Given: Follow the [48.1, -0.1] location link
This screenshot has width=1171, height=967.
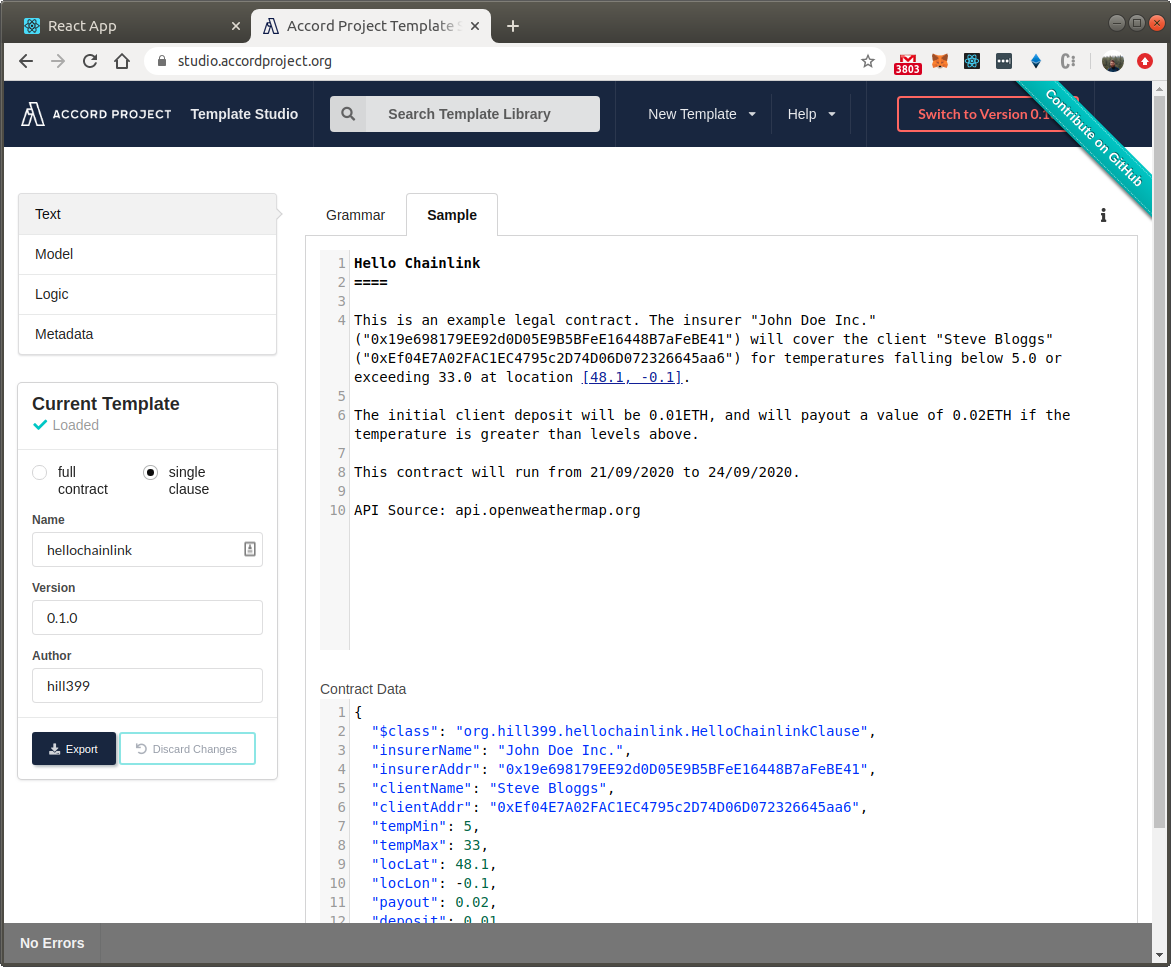Looking at the screenshot, I should 632,377.
